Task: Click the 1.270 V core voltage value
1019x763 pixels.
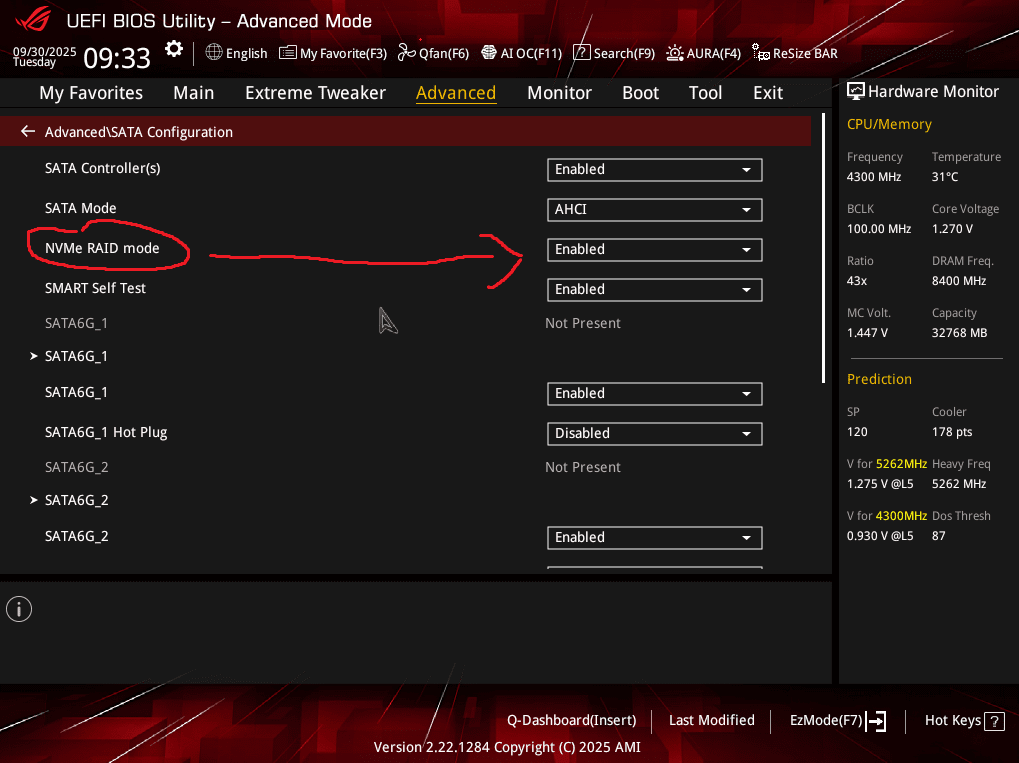Action: point(952,229)
